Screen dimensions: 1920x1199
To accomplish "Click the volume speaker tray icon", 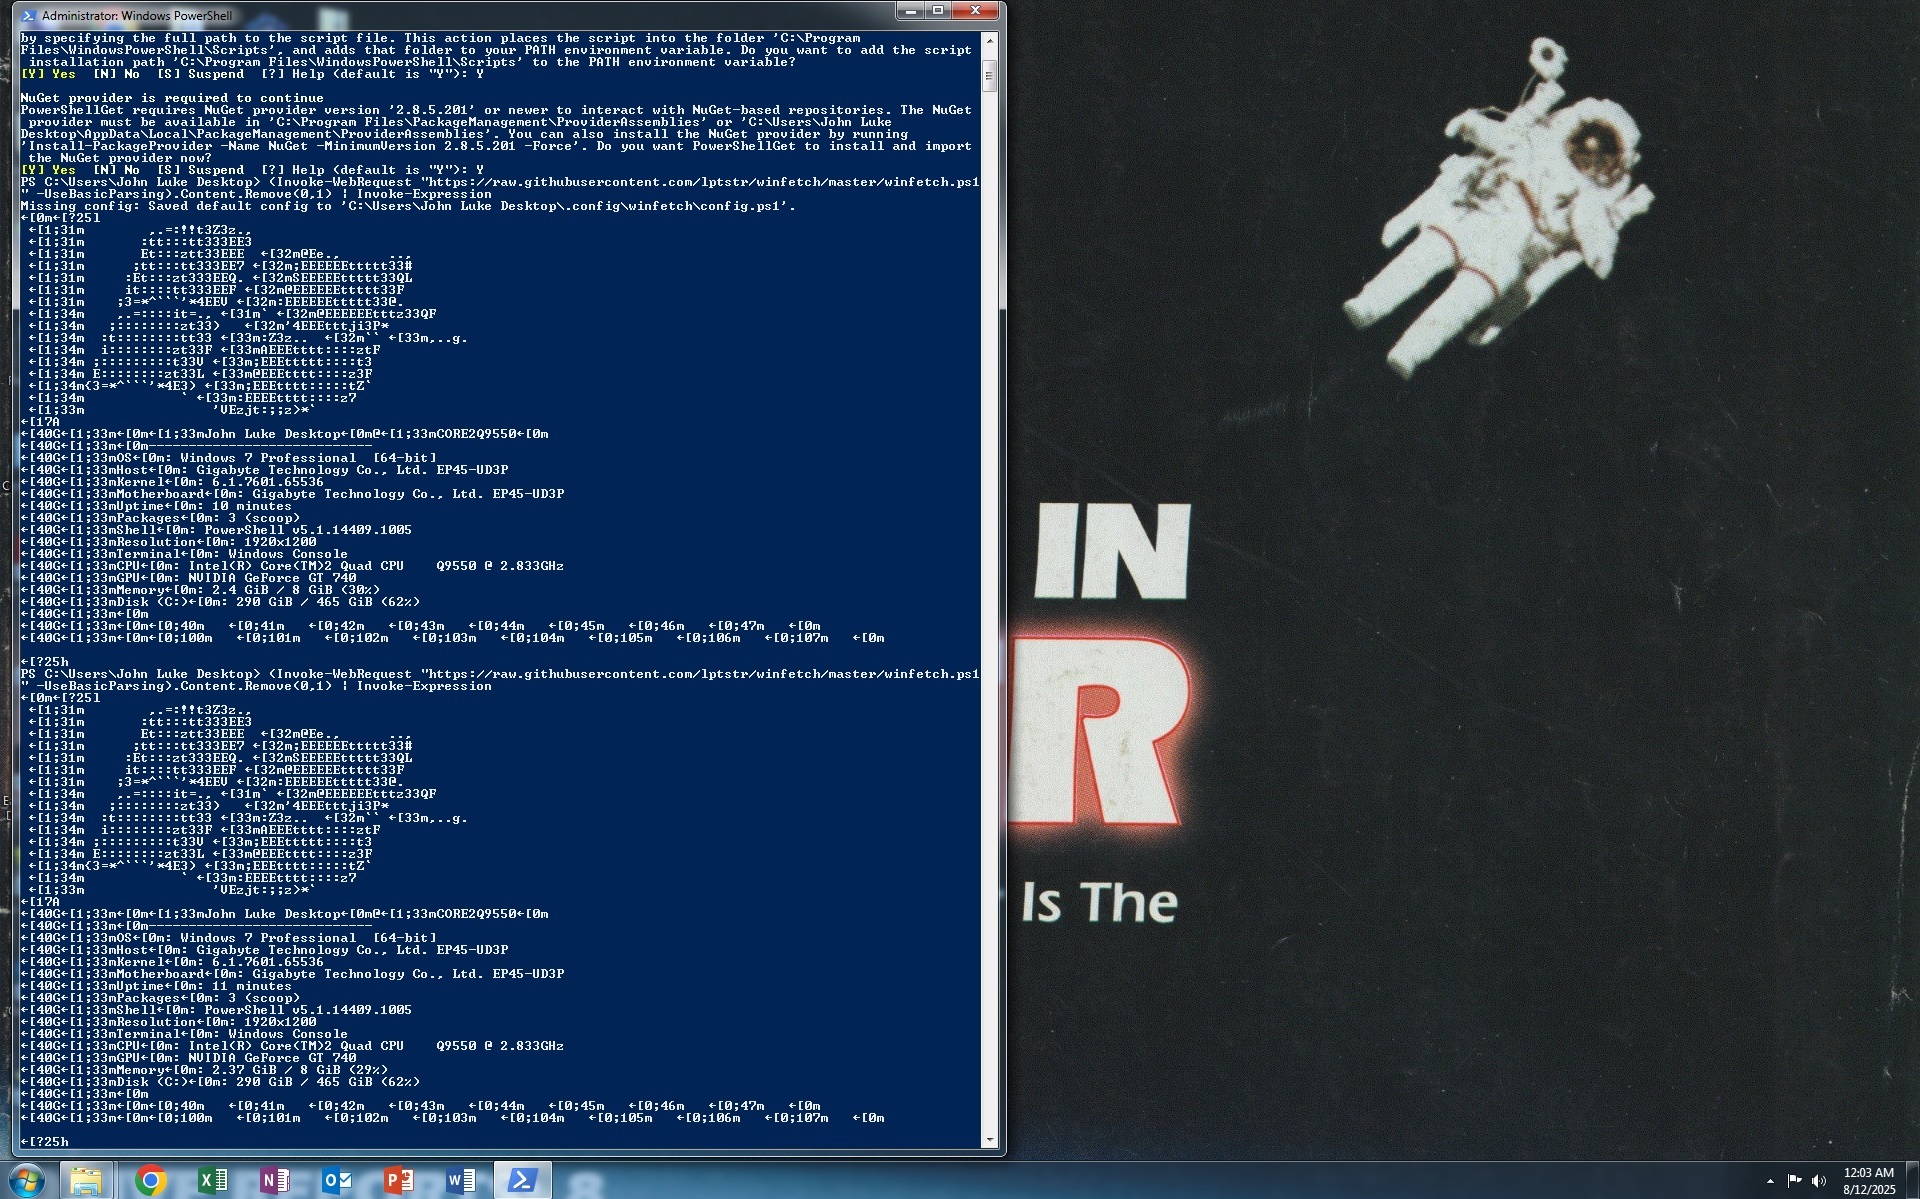I will 1819,1181.
